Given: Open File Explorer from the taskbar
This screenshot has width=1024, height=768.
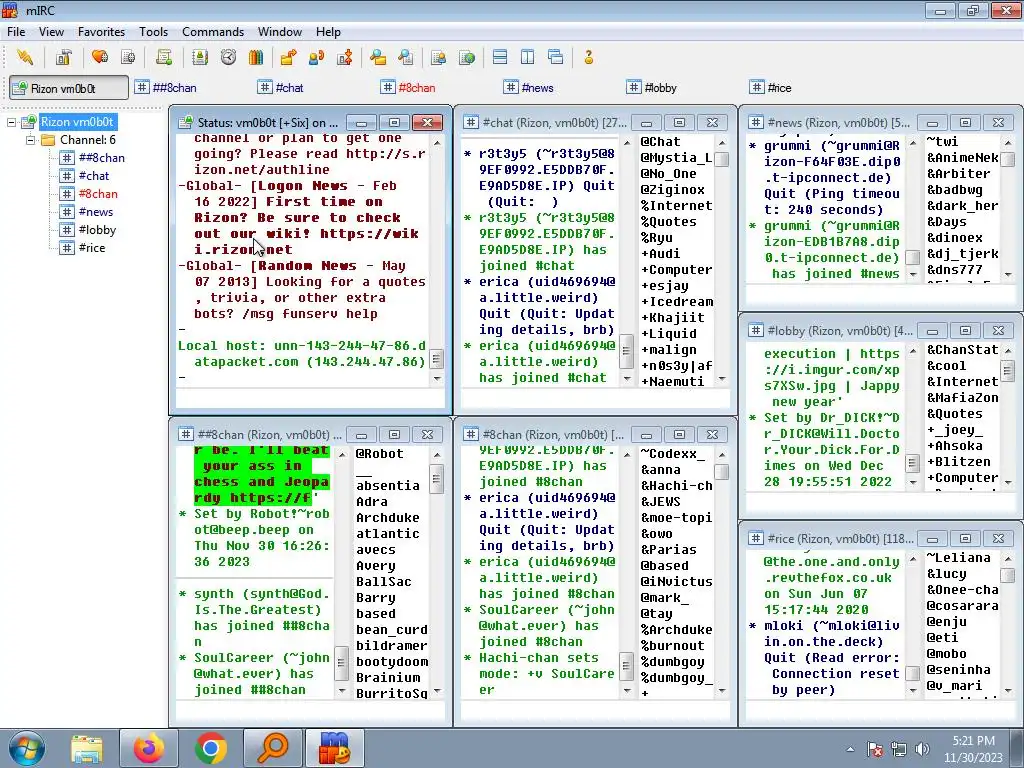Looking at the screenshot, I should pos(88,748).
